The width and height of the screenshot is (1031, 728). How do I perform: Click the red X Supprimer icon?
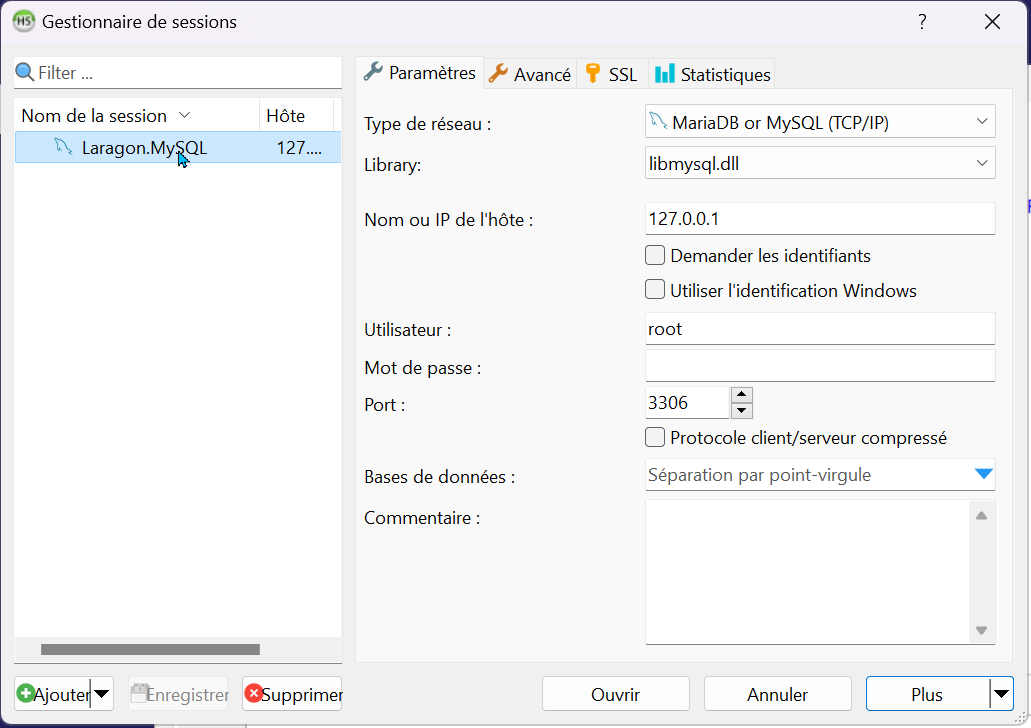click(x=254, y=694)
